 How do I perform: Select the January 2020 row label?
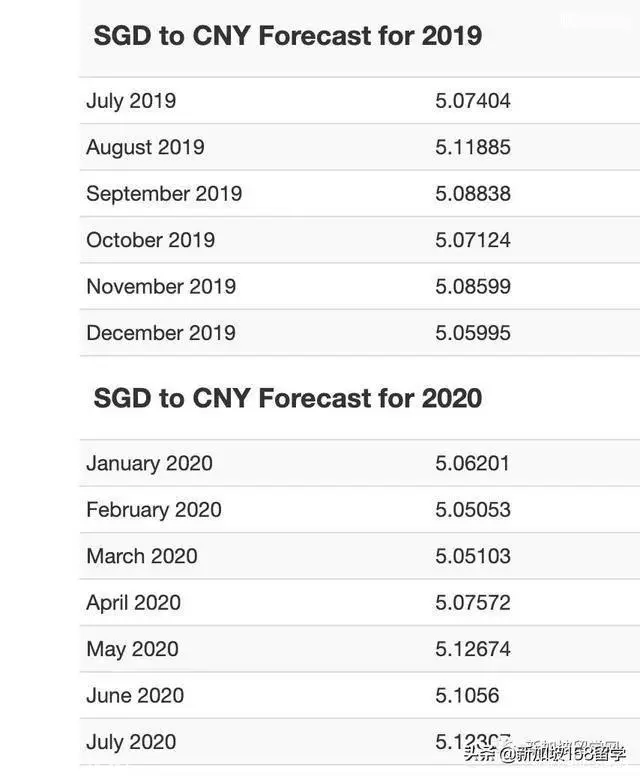(149, 464)
